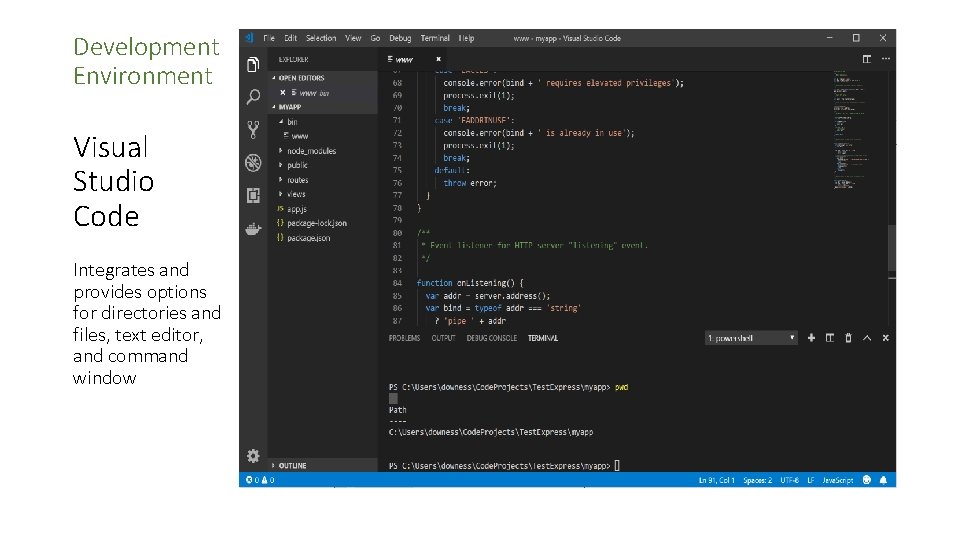Open the Terminal menu
The image size is (960, 540).
coord(435,38)
